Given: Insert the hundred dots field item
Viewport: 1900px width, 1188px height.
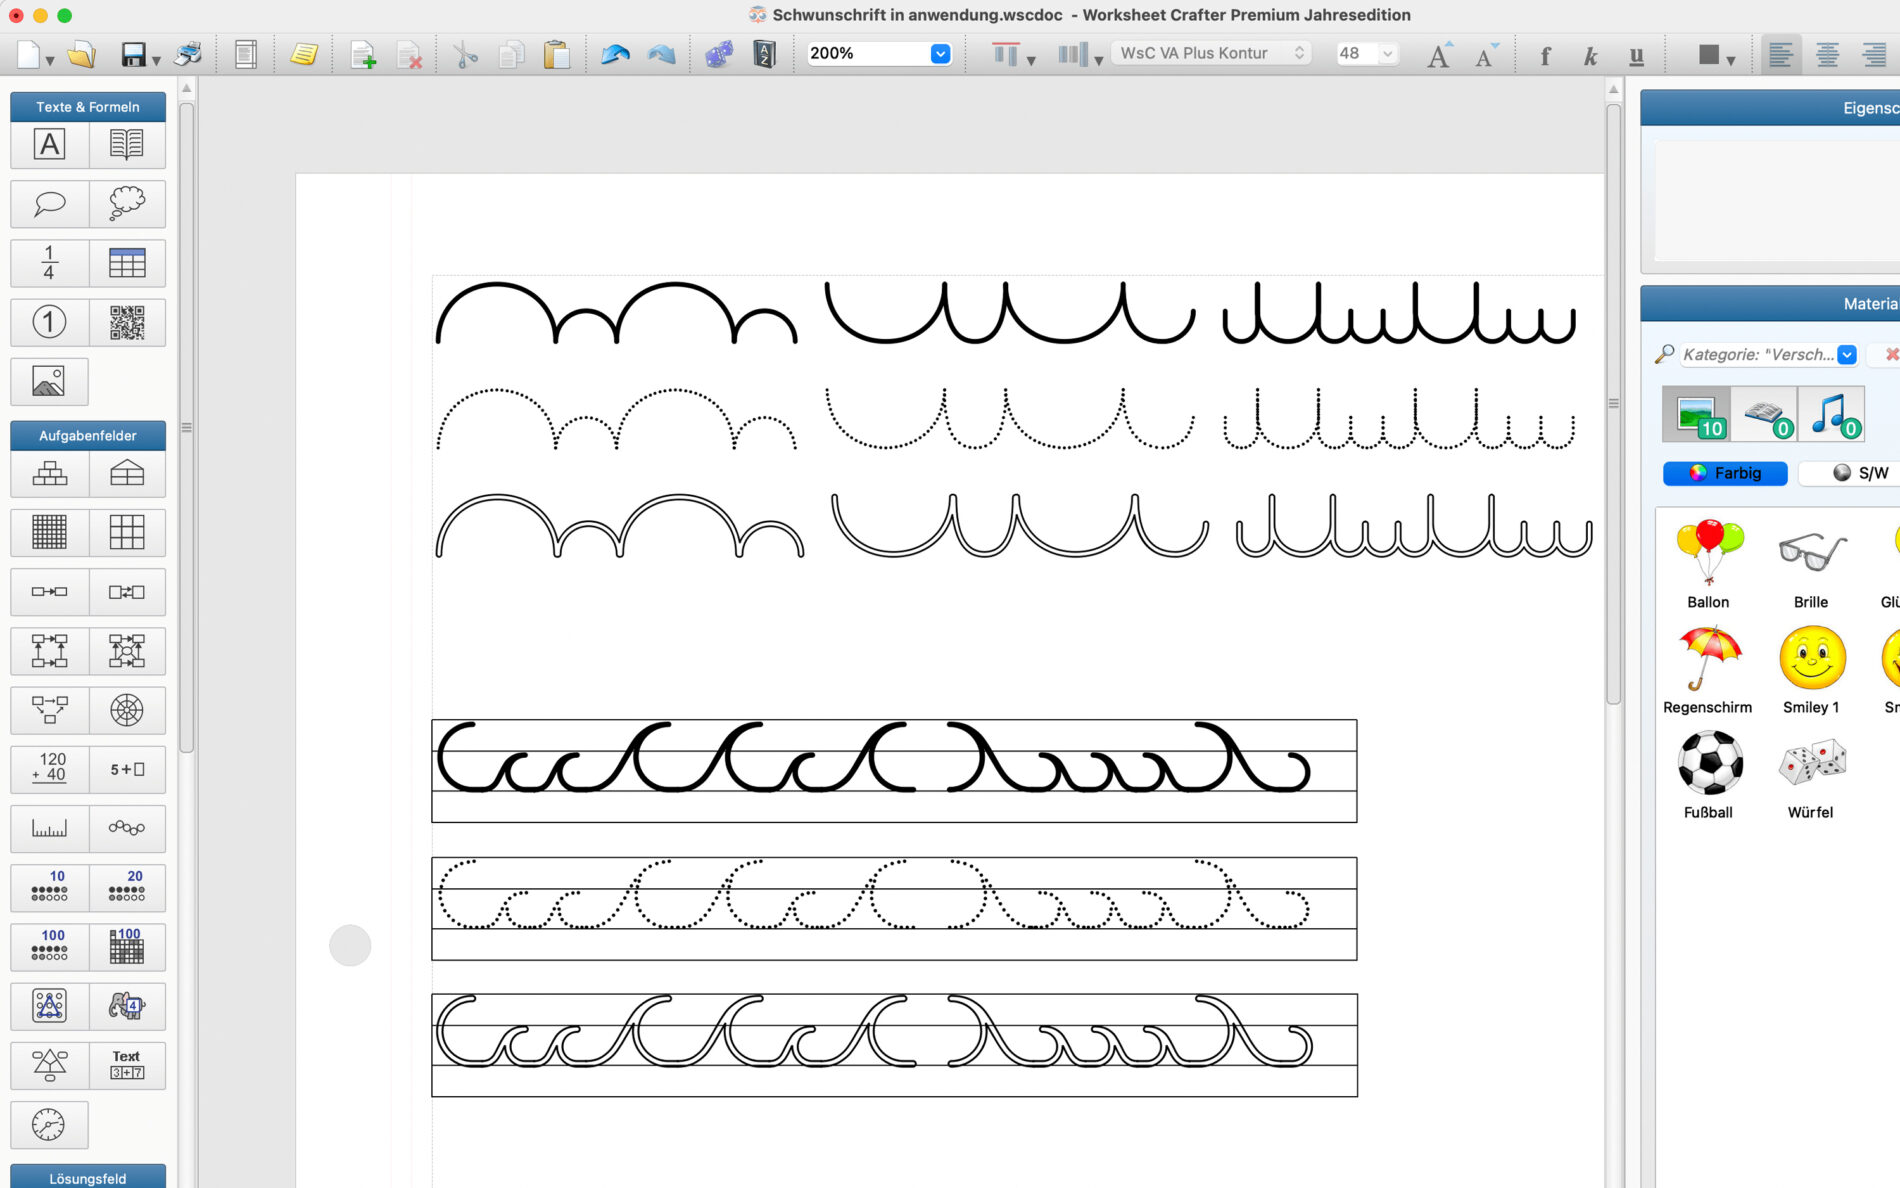Looking at the screenshot, I should pyautogui.click(x=49, y=946).
